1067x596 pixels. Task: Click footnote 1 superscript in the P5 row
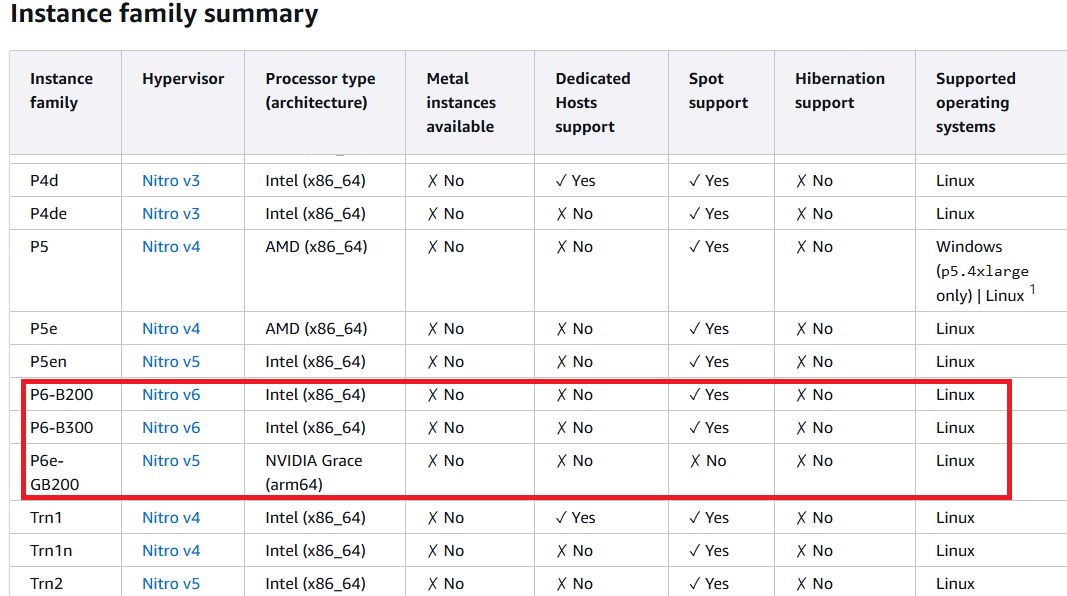(1033, 290)
